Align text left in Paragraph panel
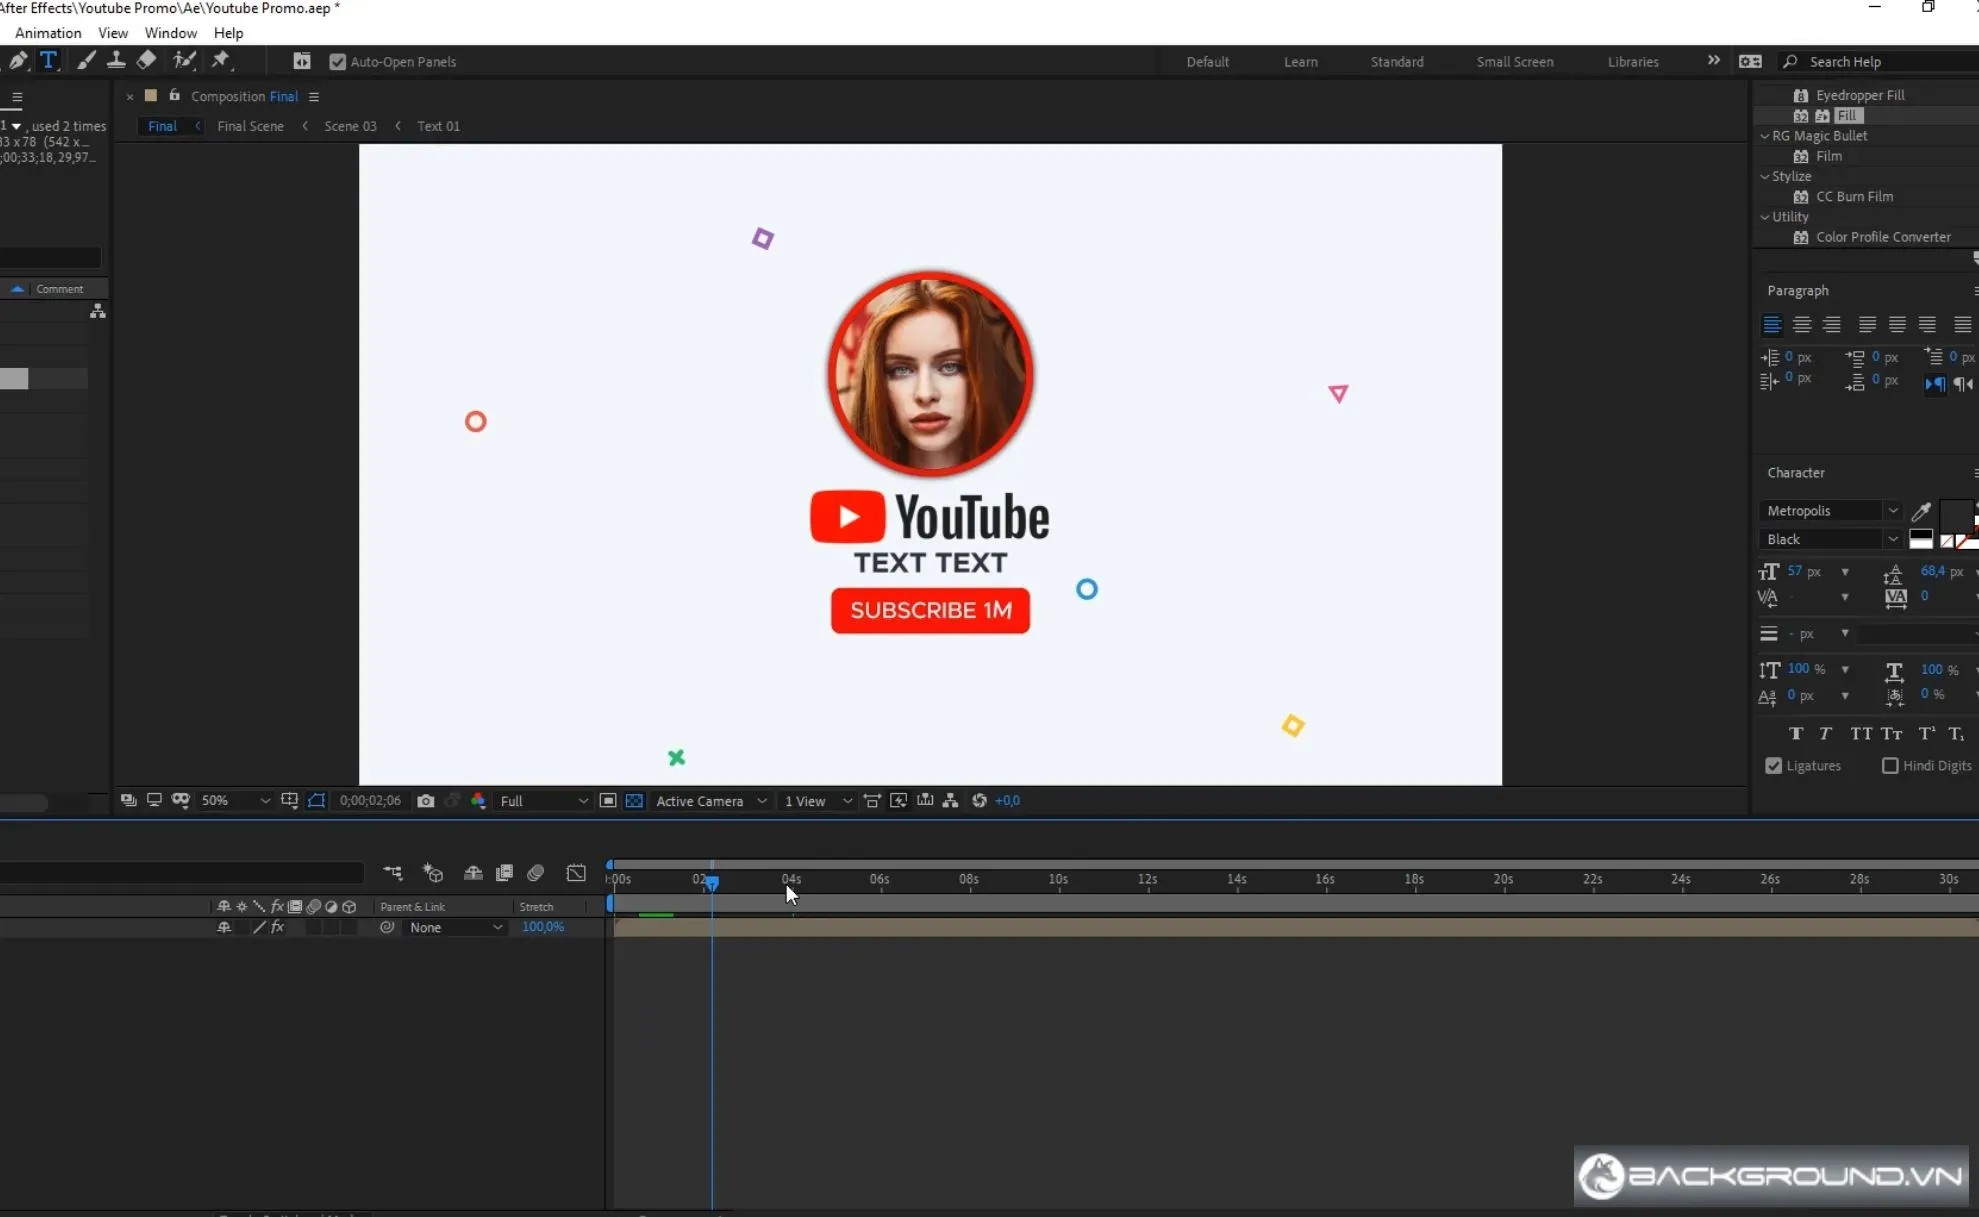 [x=1772, y=325]
